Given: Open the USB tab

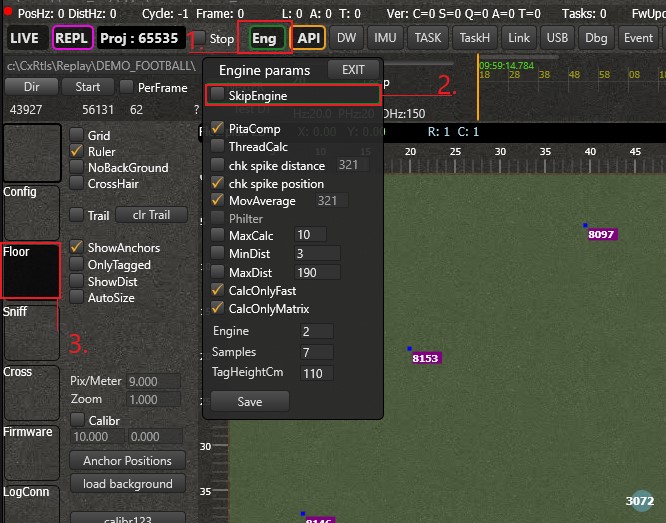Looking at the screenshot, I should 557,38.
